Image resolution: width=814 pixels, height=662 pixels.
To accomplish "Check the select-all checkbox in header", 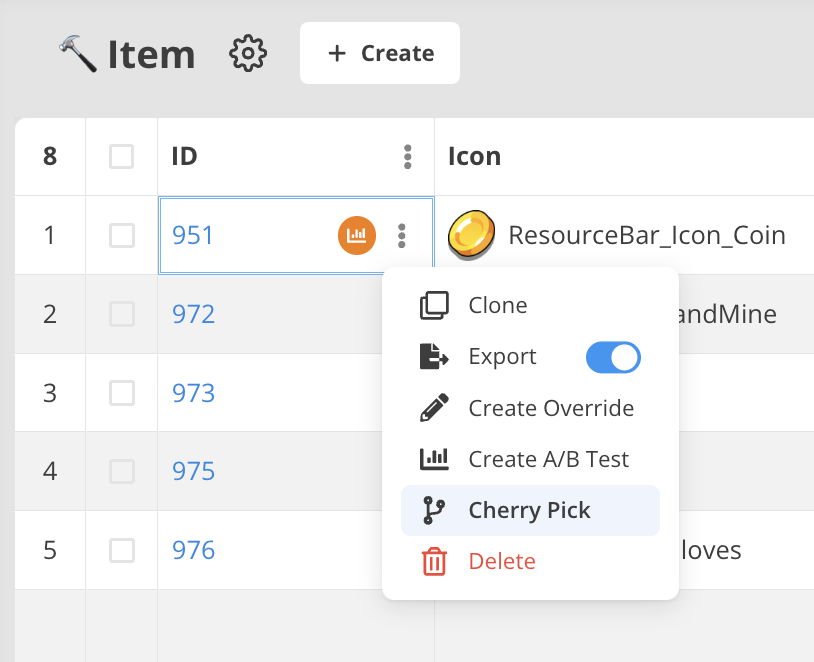I will tap(121, 156).
